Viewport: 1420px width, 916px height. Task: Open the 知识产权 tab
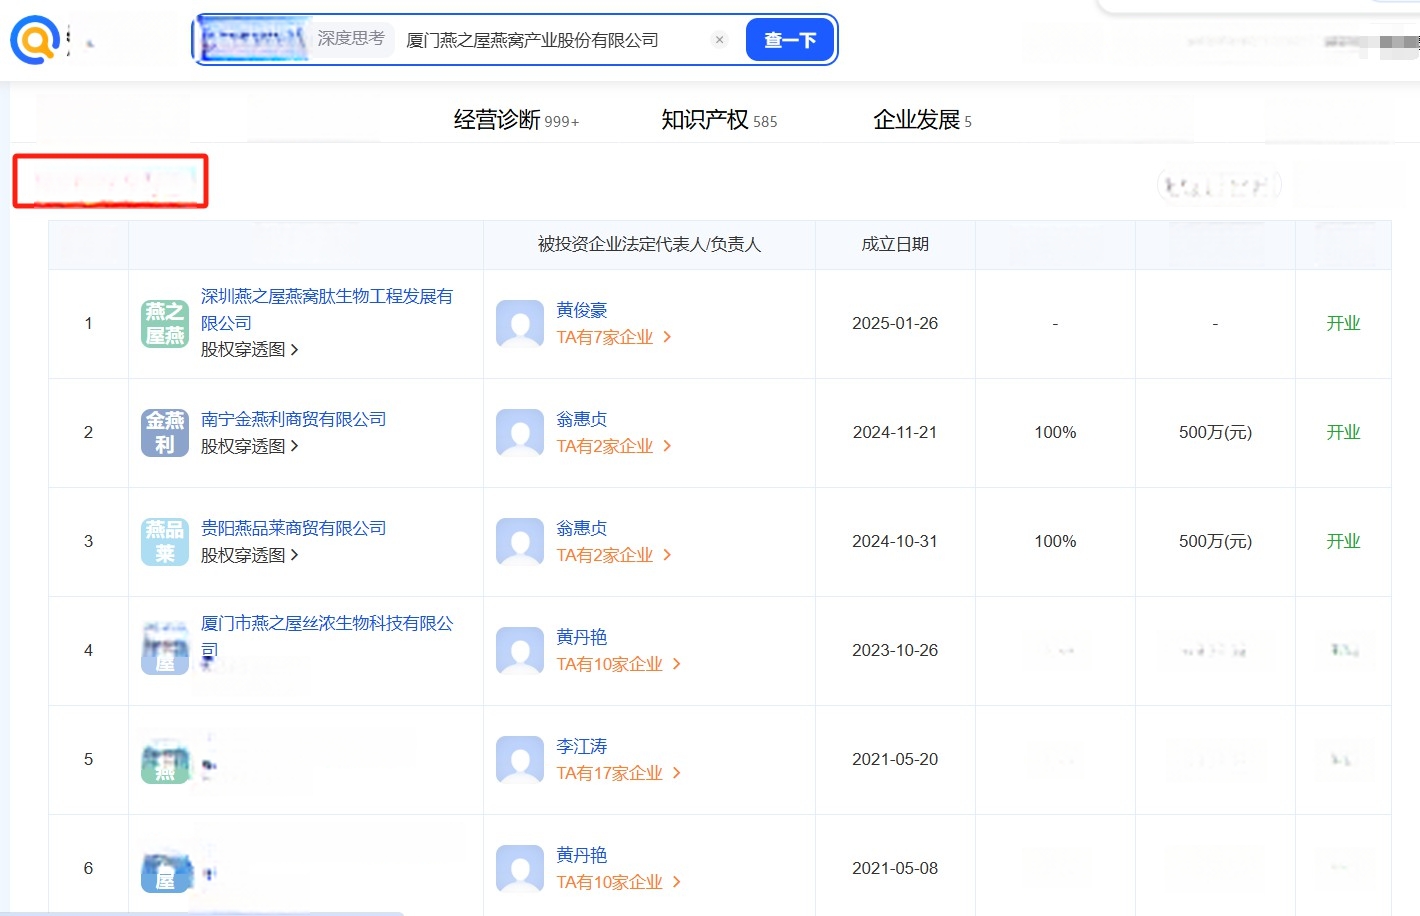point(719,120)
